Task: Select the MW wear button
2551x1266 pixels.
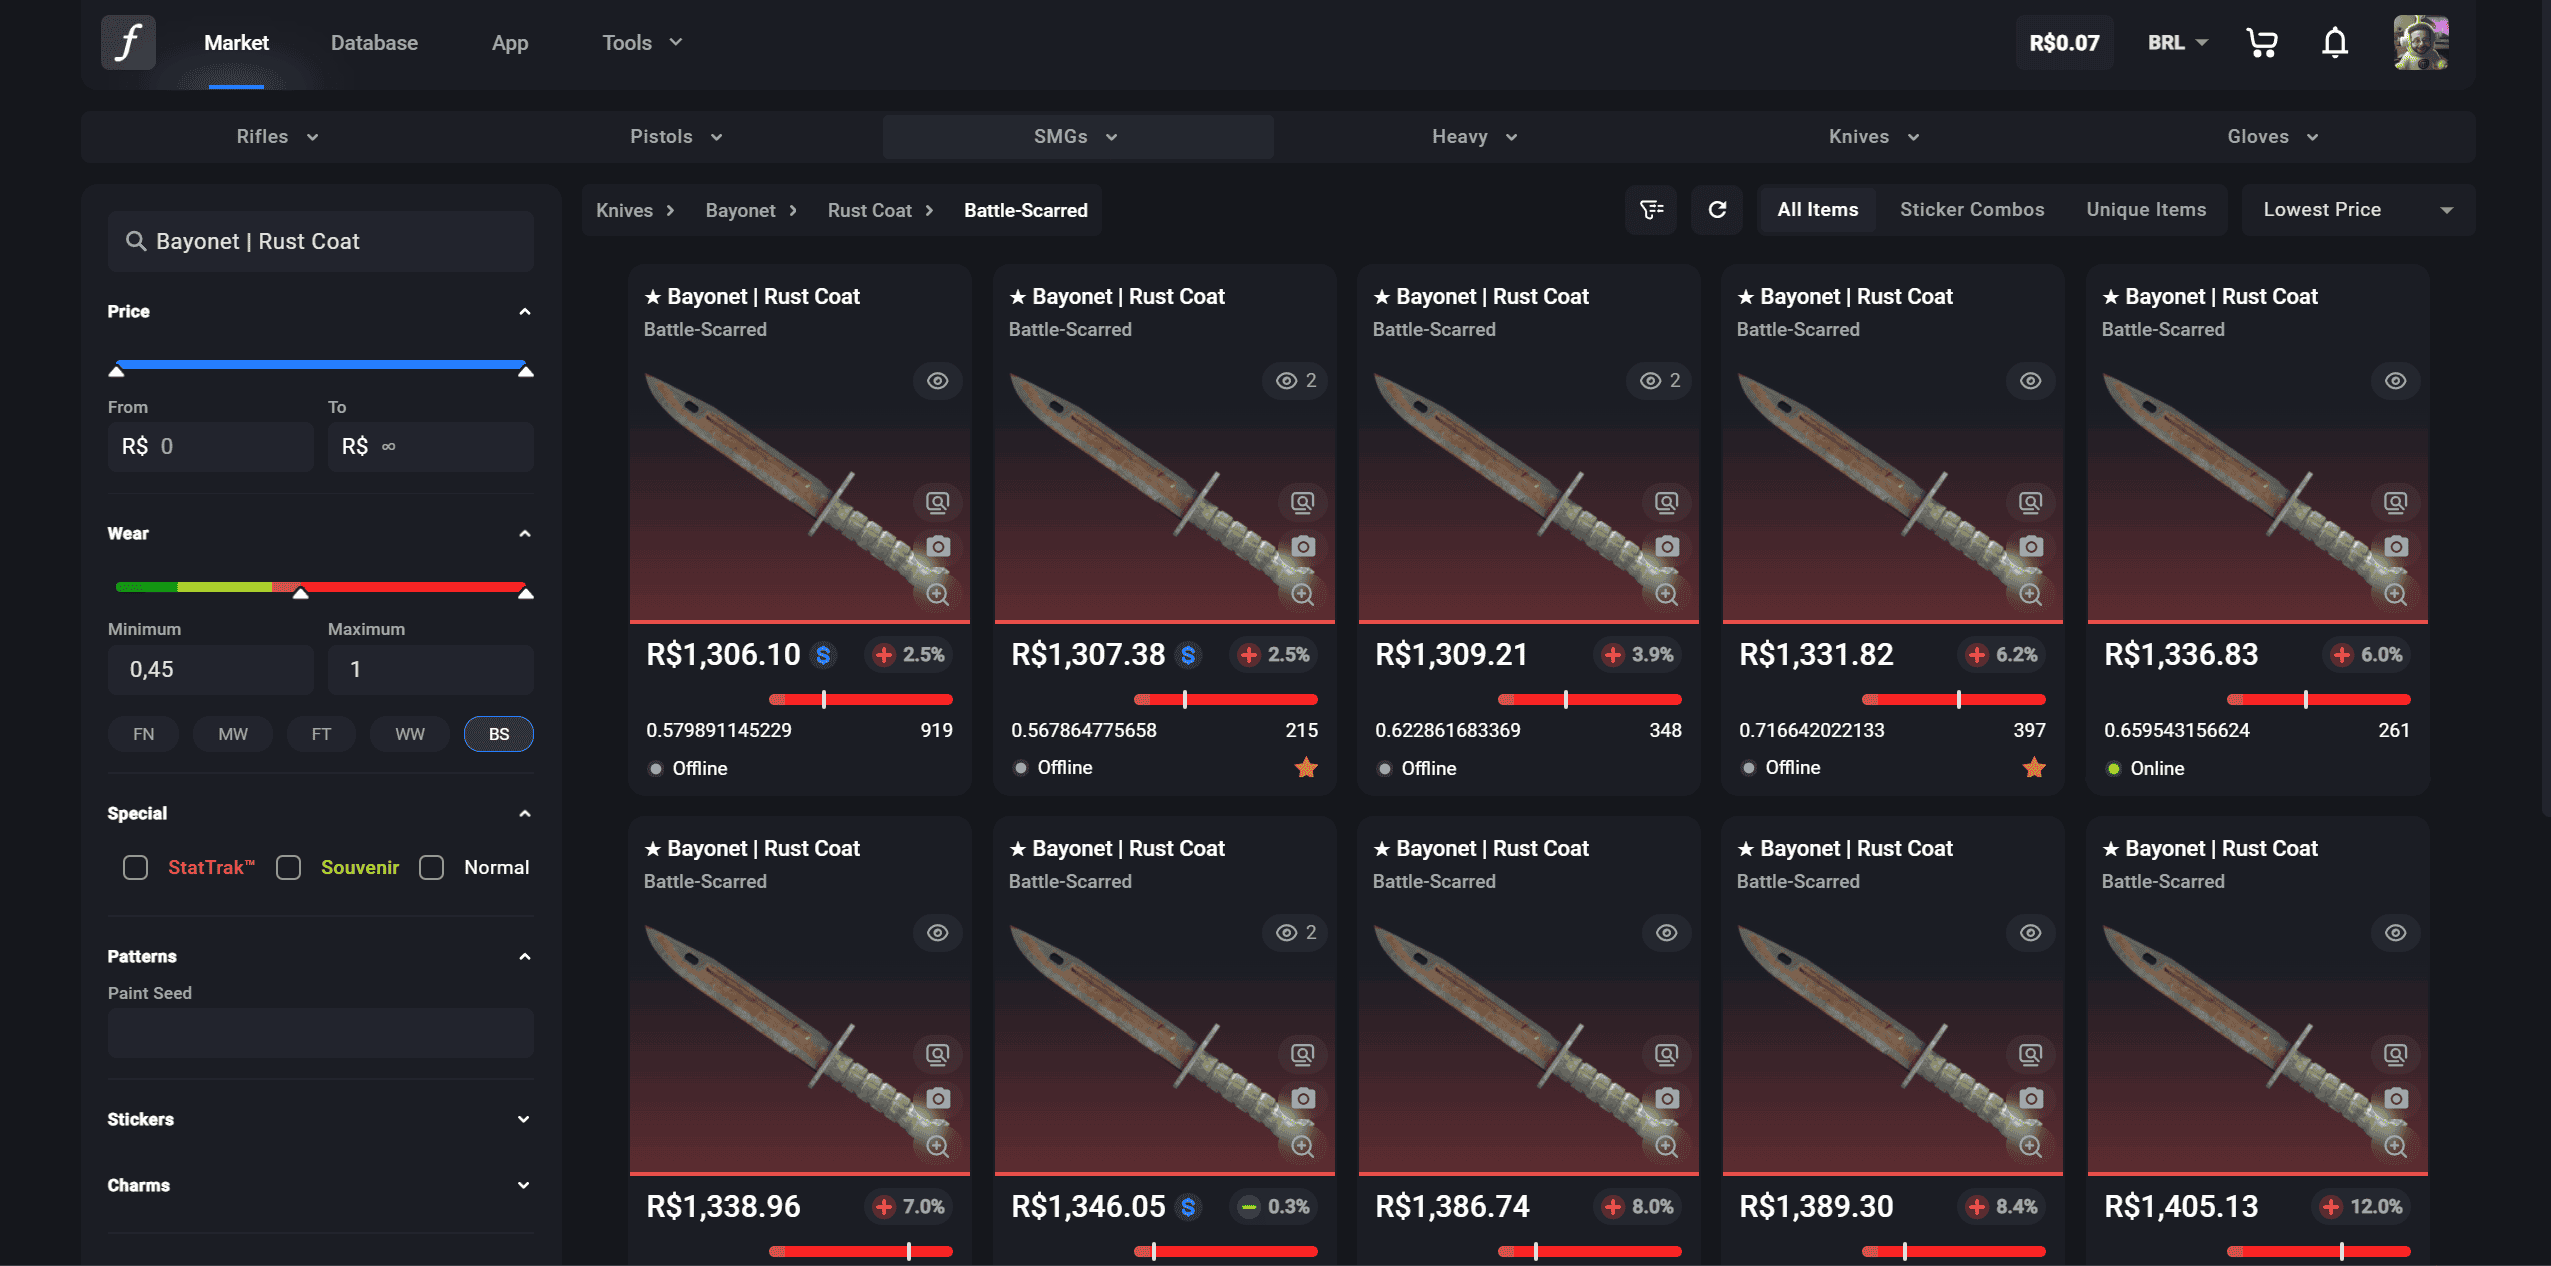Action: pos(233,734)
